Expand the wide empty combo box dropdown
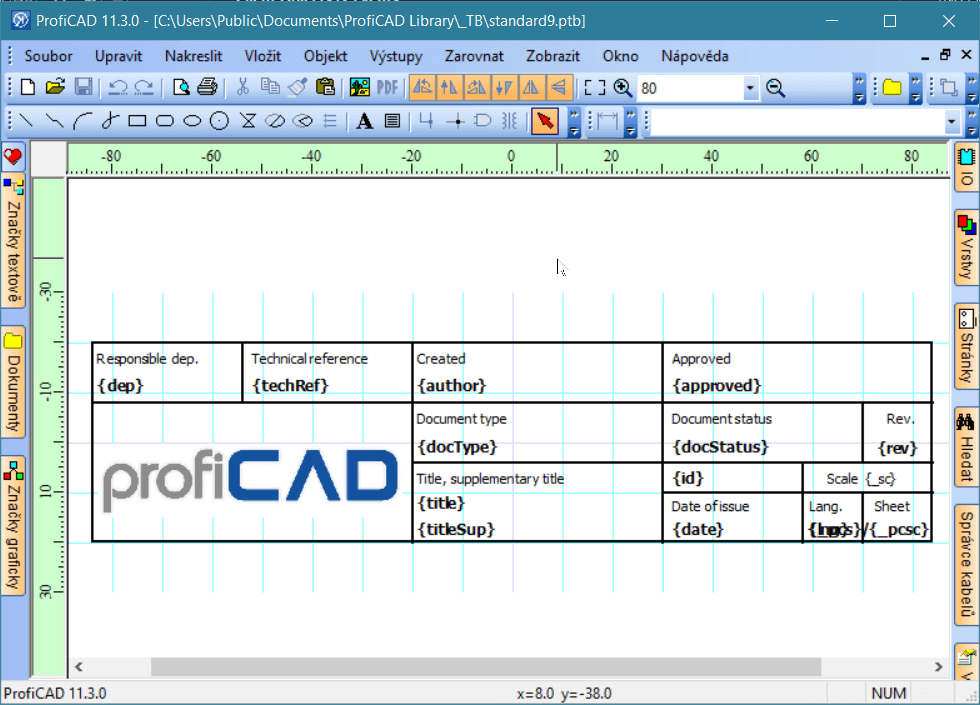This screenshot has height=705, width=980. 951,121
